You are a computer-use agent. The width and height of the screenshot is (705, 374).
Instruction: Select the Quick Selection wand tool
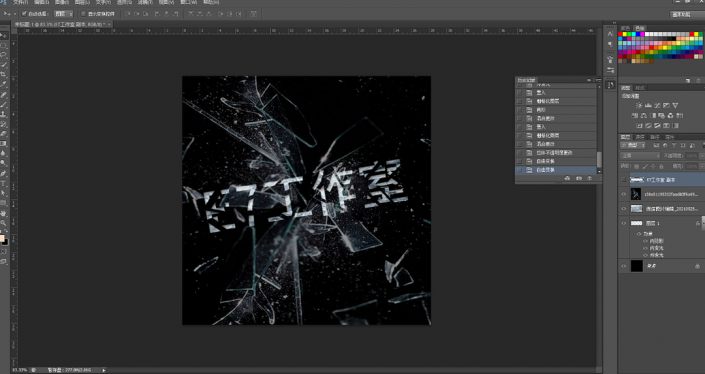tap(4, 65)
